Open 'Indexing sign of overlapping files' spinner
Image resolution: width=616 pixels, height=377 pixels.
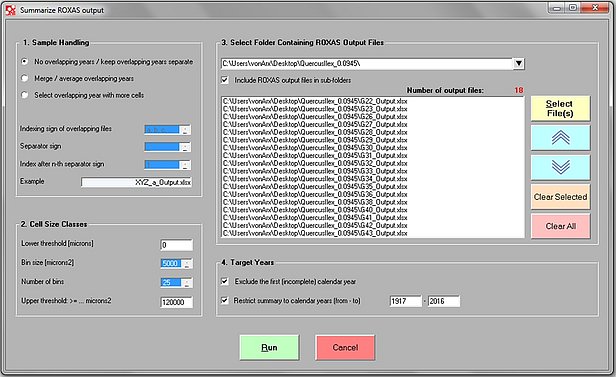coord(185,130)
